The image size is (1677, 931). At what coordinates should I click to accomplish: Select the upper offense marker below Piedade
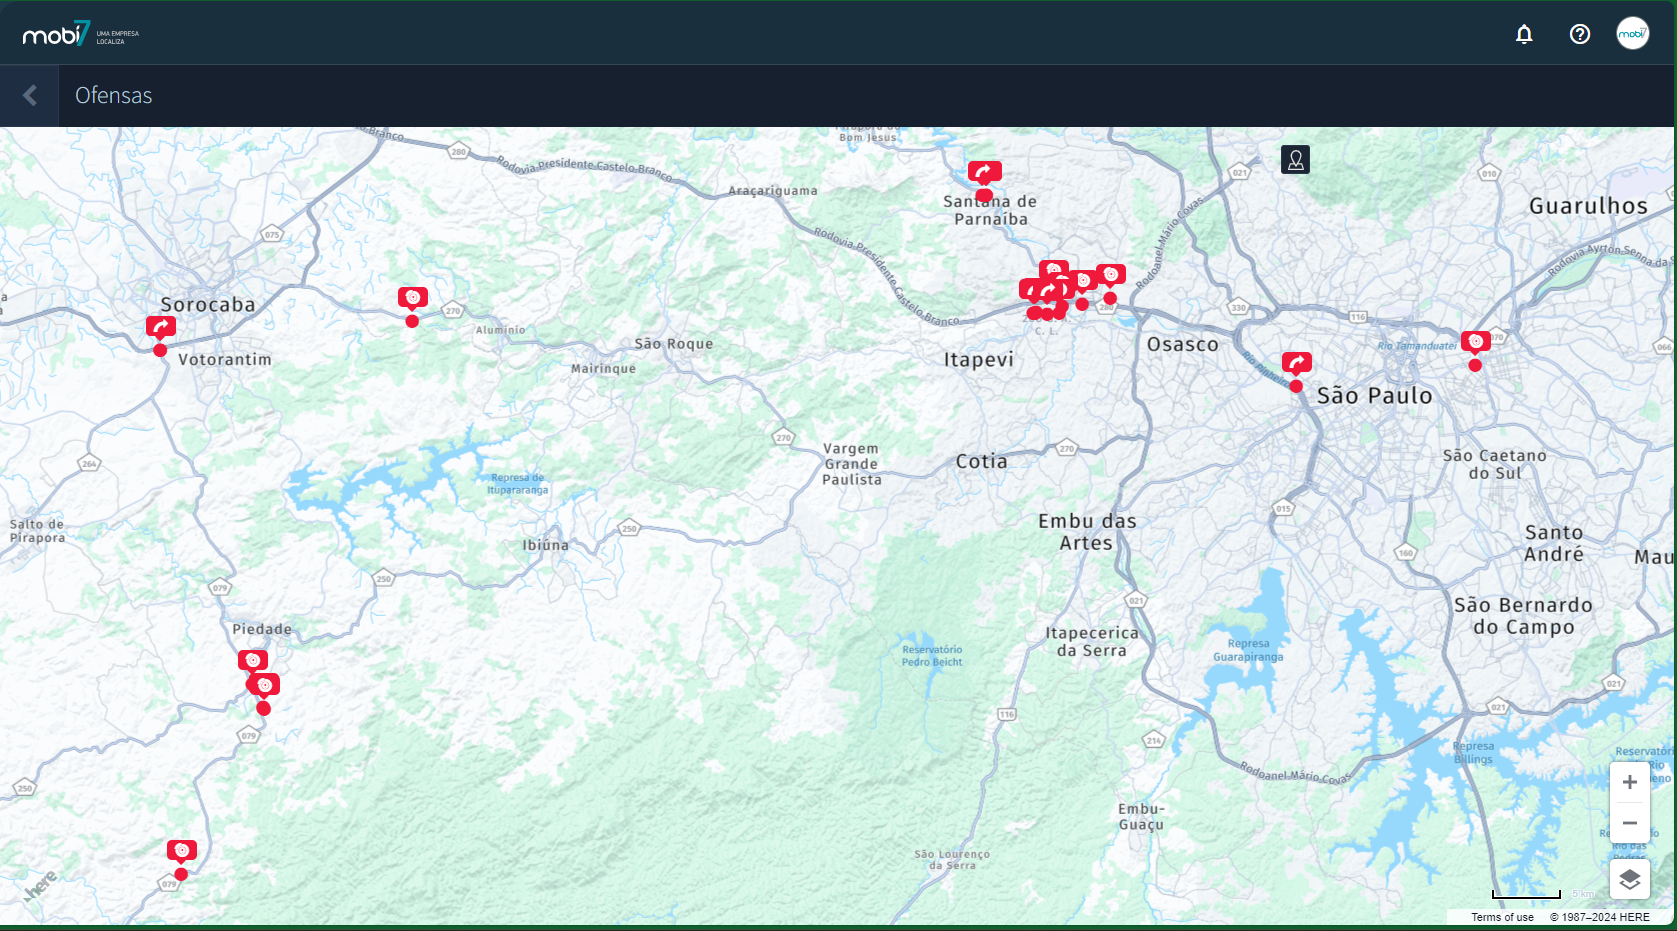click(x=252, y=661)
